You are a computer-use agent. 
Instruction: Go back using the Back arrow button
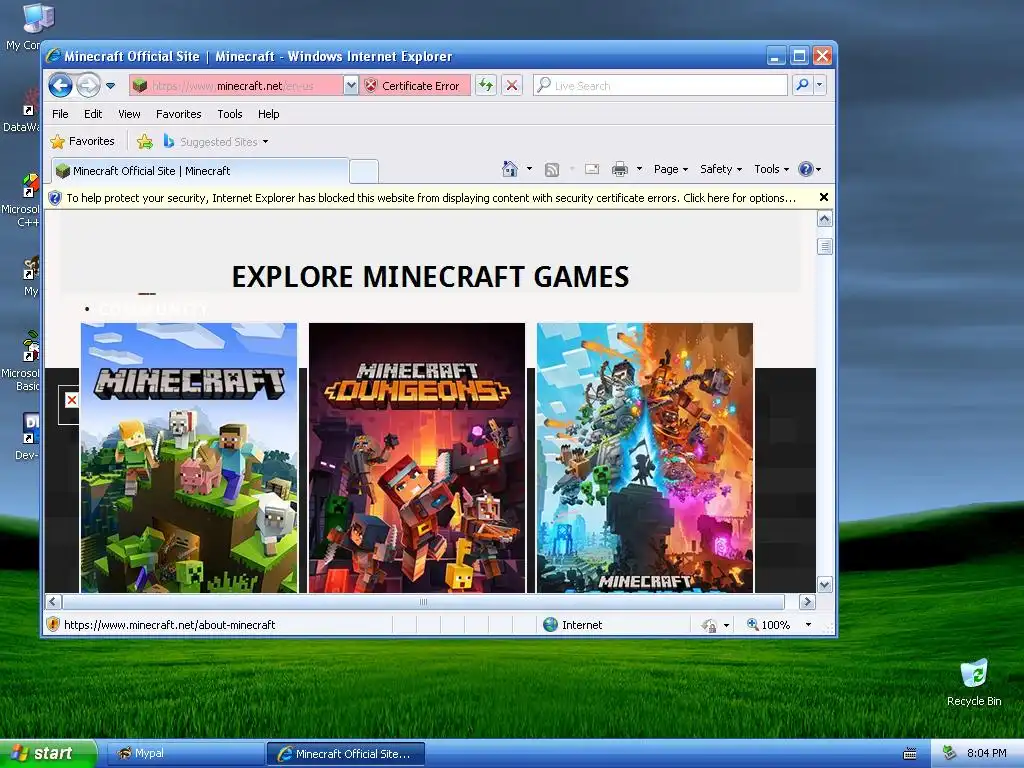coord(60,86)
